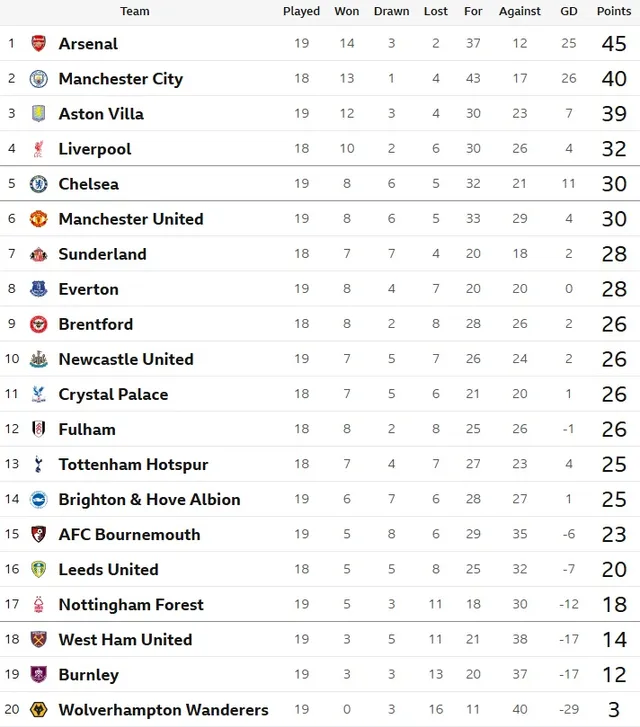Click the Wolverhampton Wanderers crest icon

[39, 709]
